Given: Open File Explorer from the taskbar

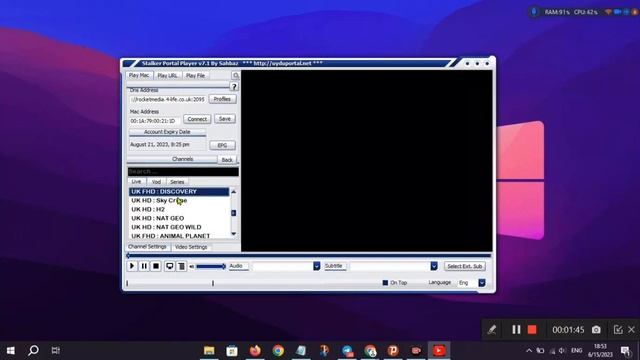Looking at the screenshot, I should [x=209, y=351].
